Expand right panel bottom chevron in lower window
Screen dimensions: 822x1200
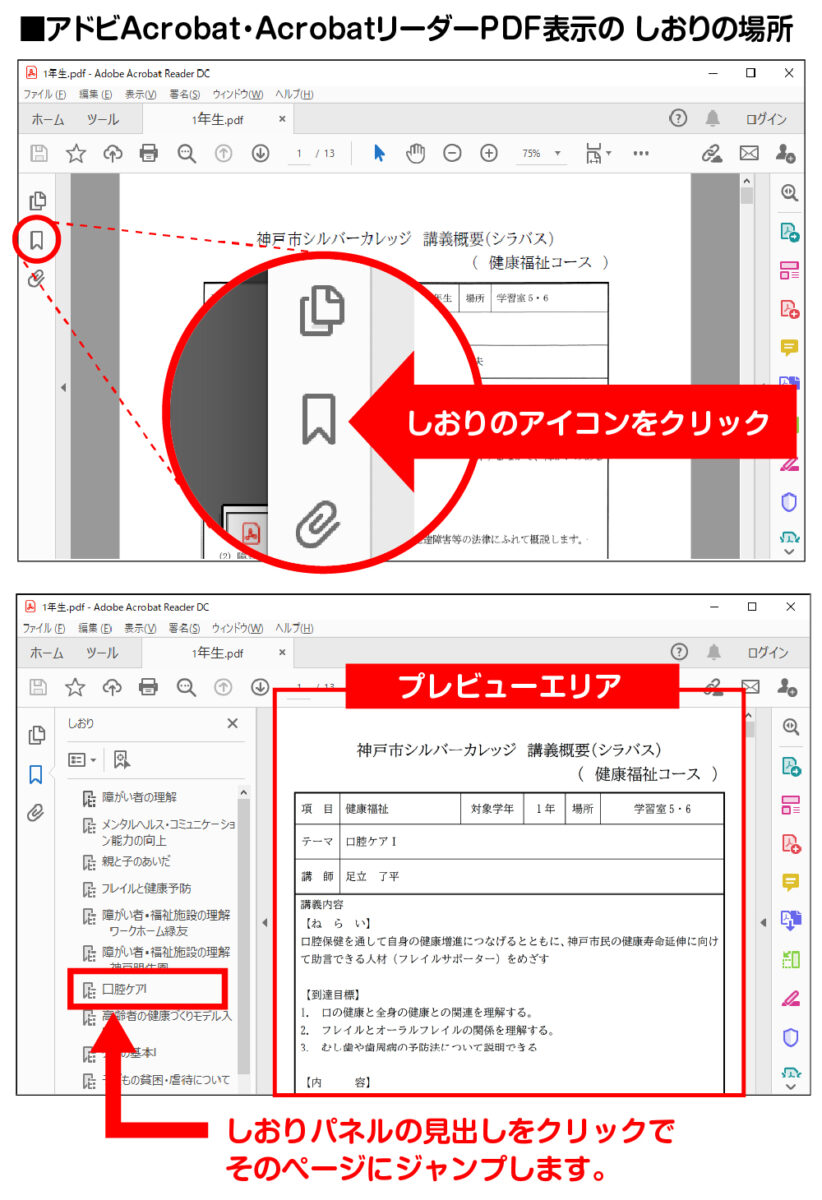(x=789, y=1086)
